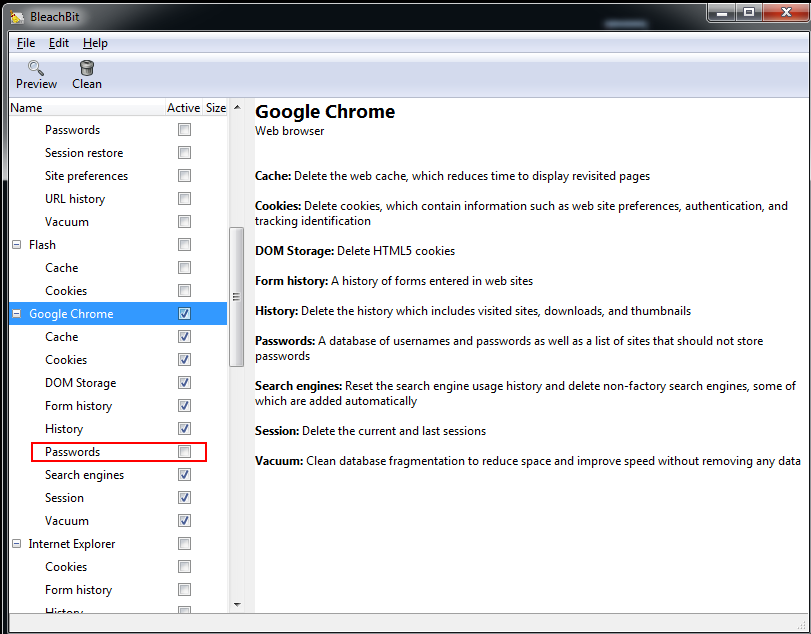This screenshot has width=811, height=634.
Task: Uncheck the DOM Storage checkbox
Action: (184, 383)
